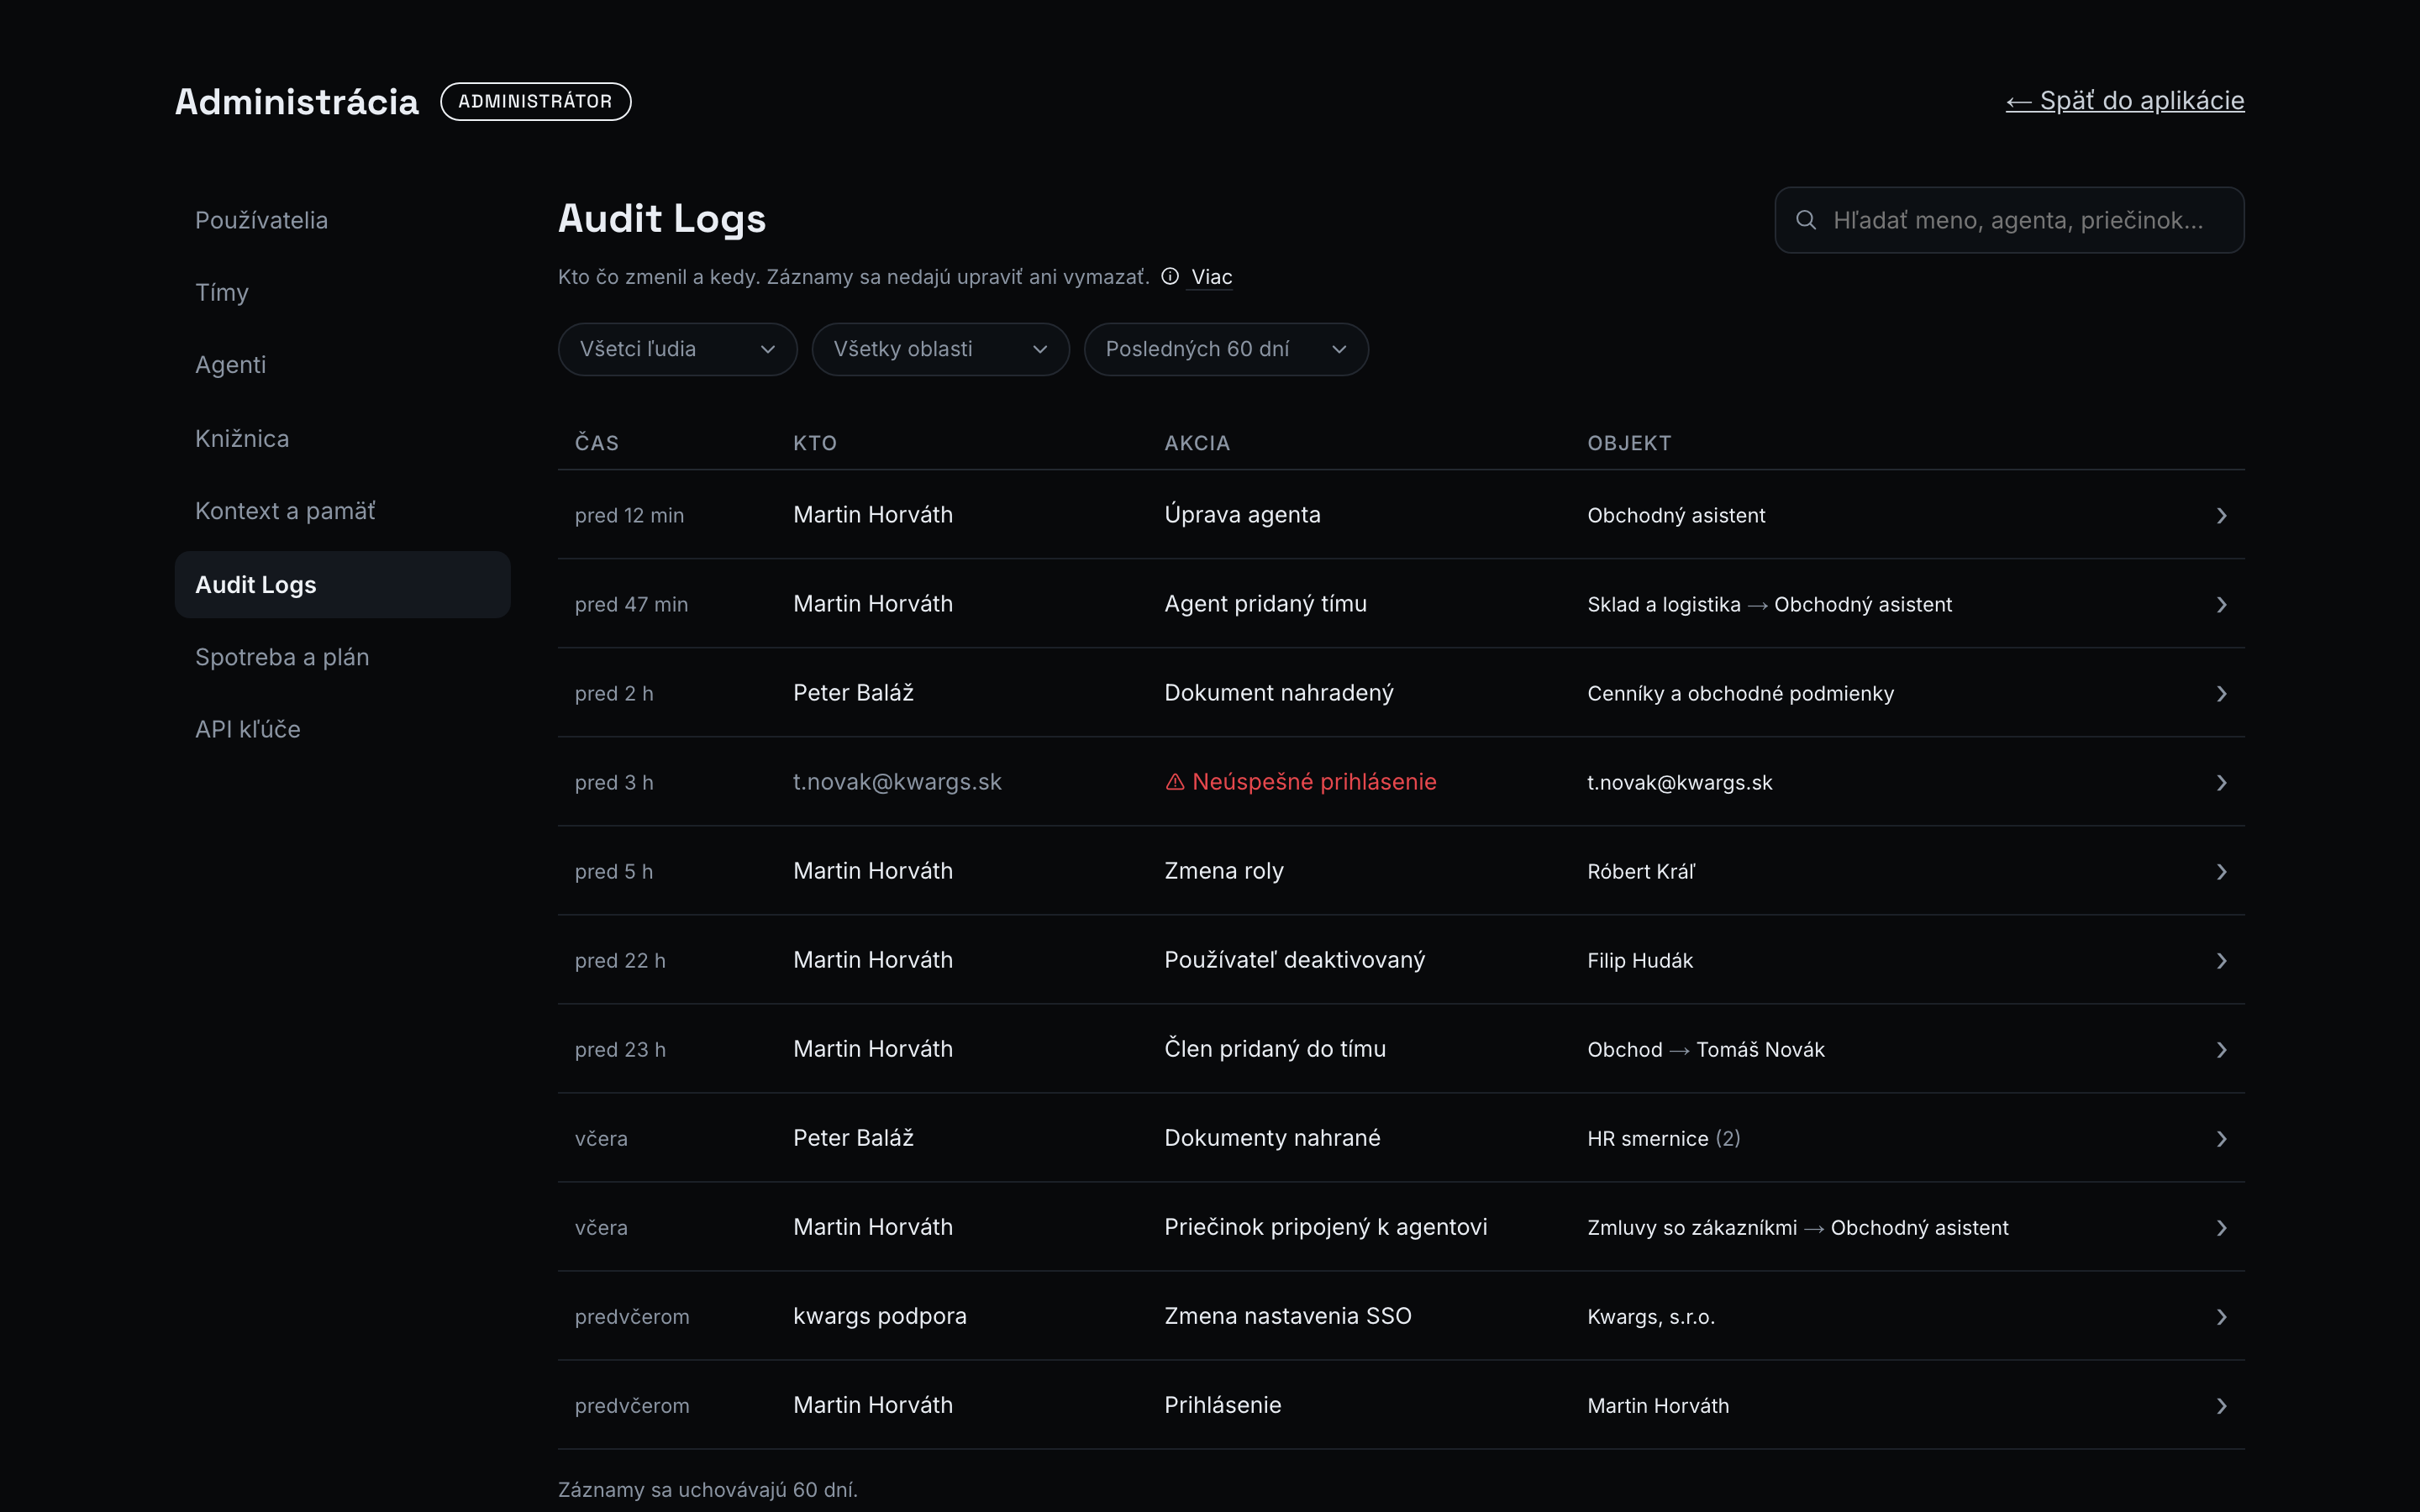Click the kwargs podpora name cell
Viewport: 2420px width, 1512px height.
(880, 1316)
